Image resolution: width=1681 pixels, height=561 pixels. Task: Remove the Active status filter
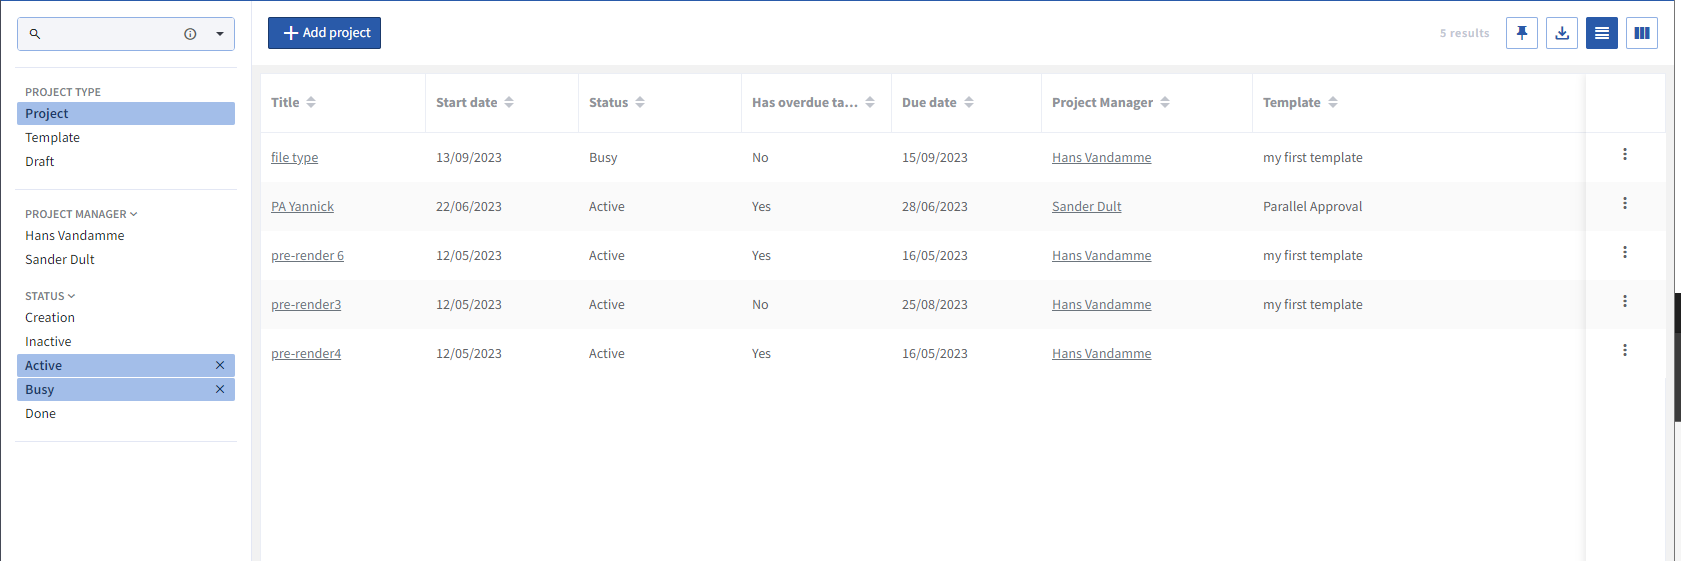point(220,365)
